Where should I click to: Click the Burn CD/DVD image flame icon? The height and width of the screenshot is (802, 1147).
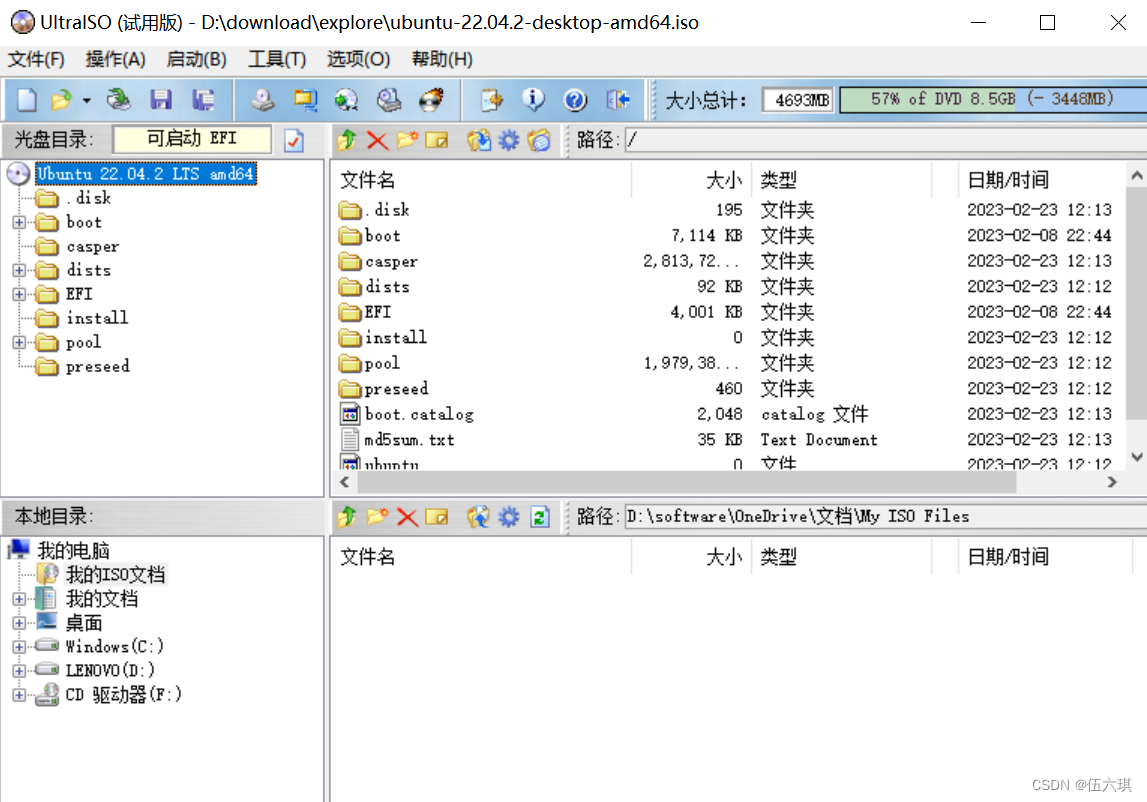pos(432,100)
